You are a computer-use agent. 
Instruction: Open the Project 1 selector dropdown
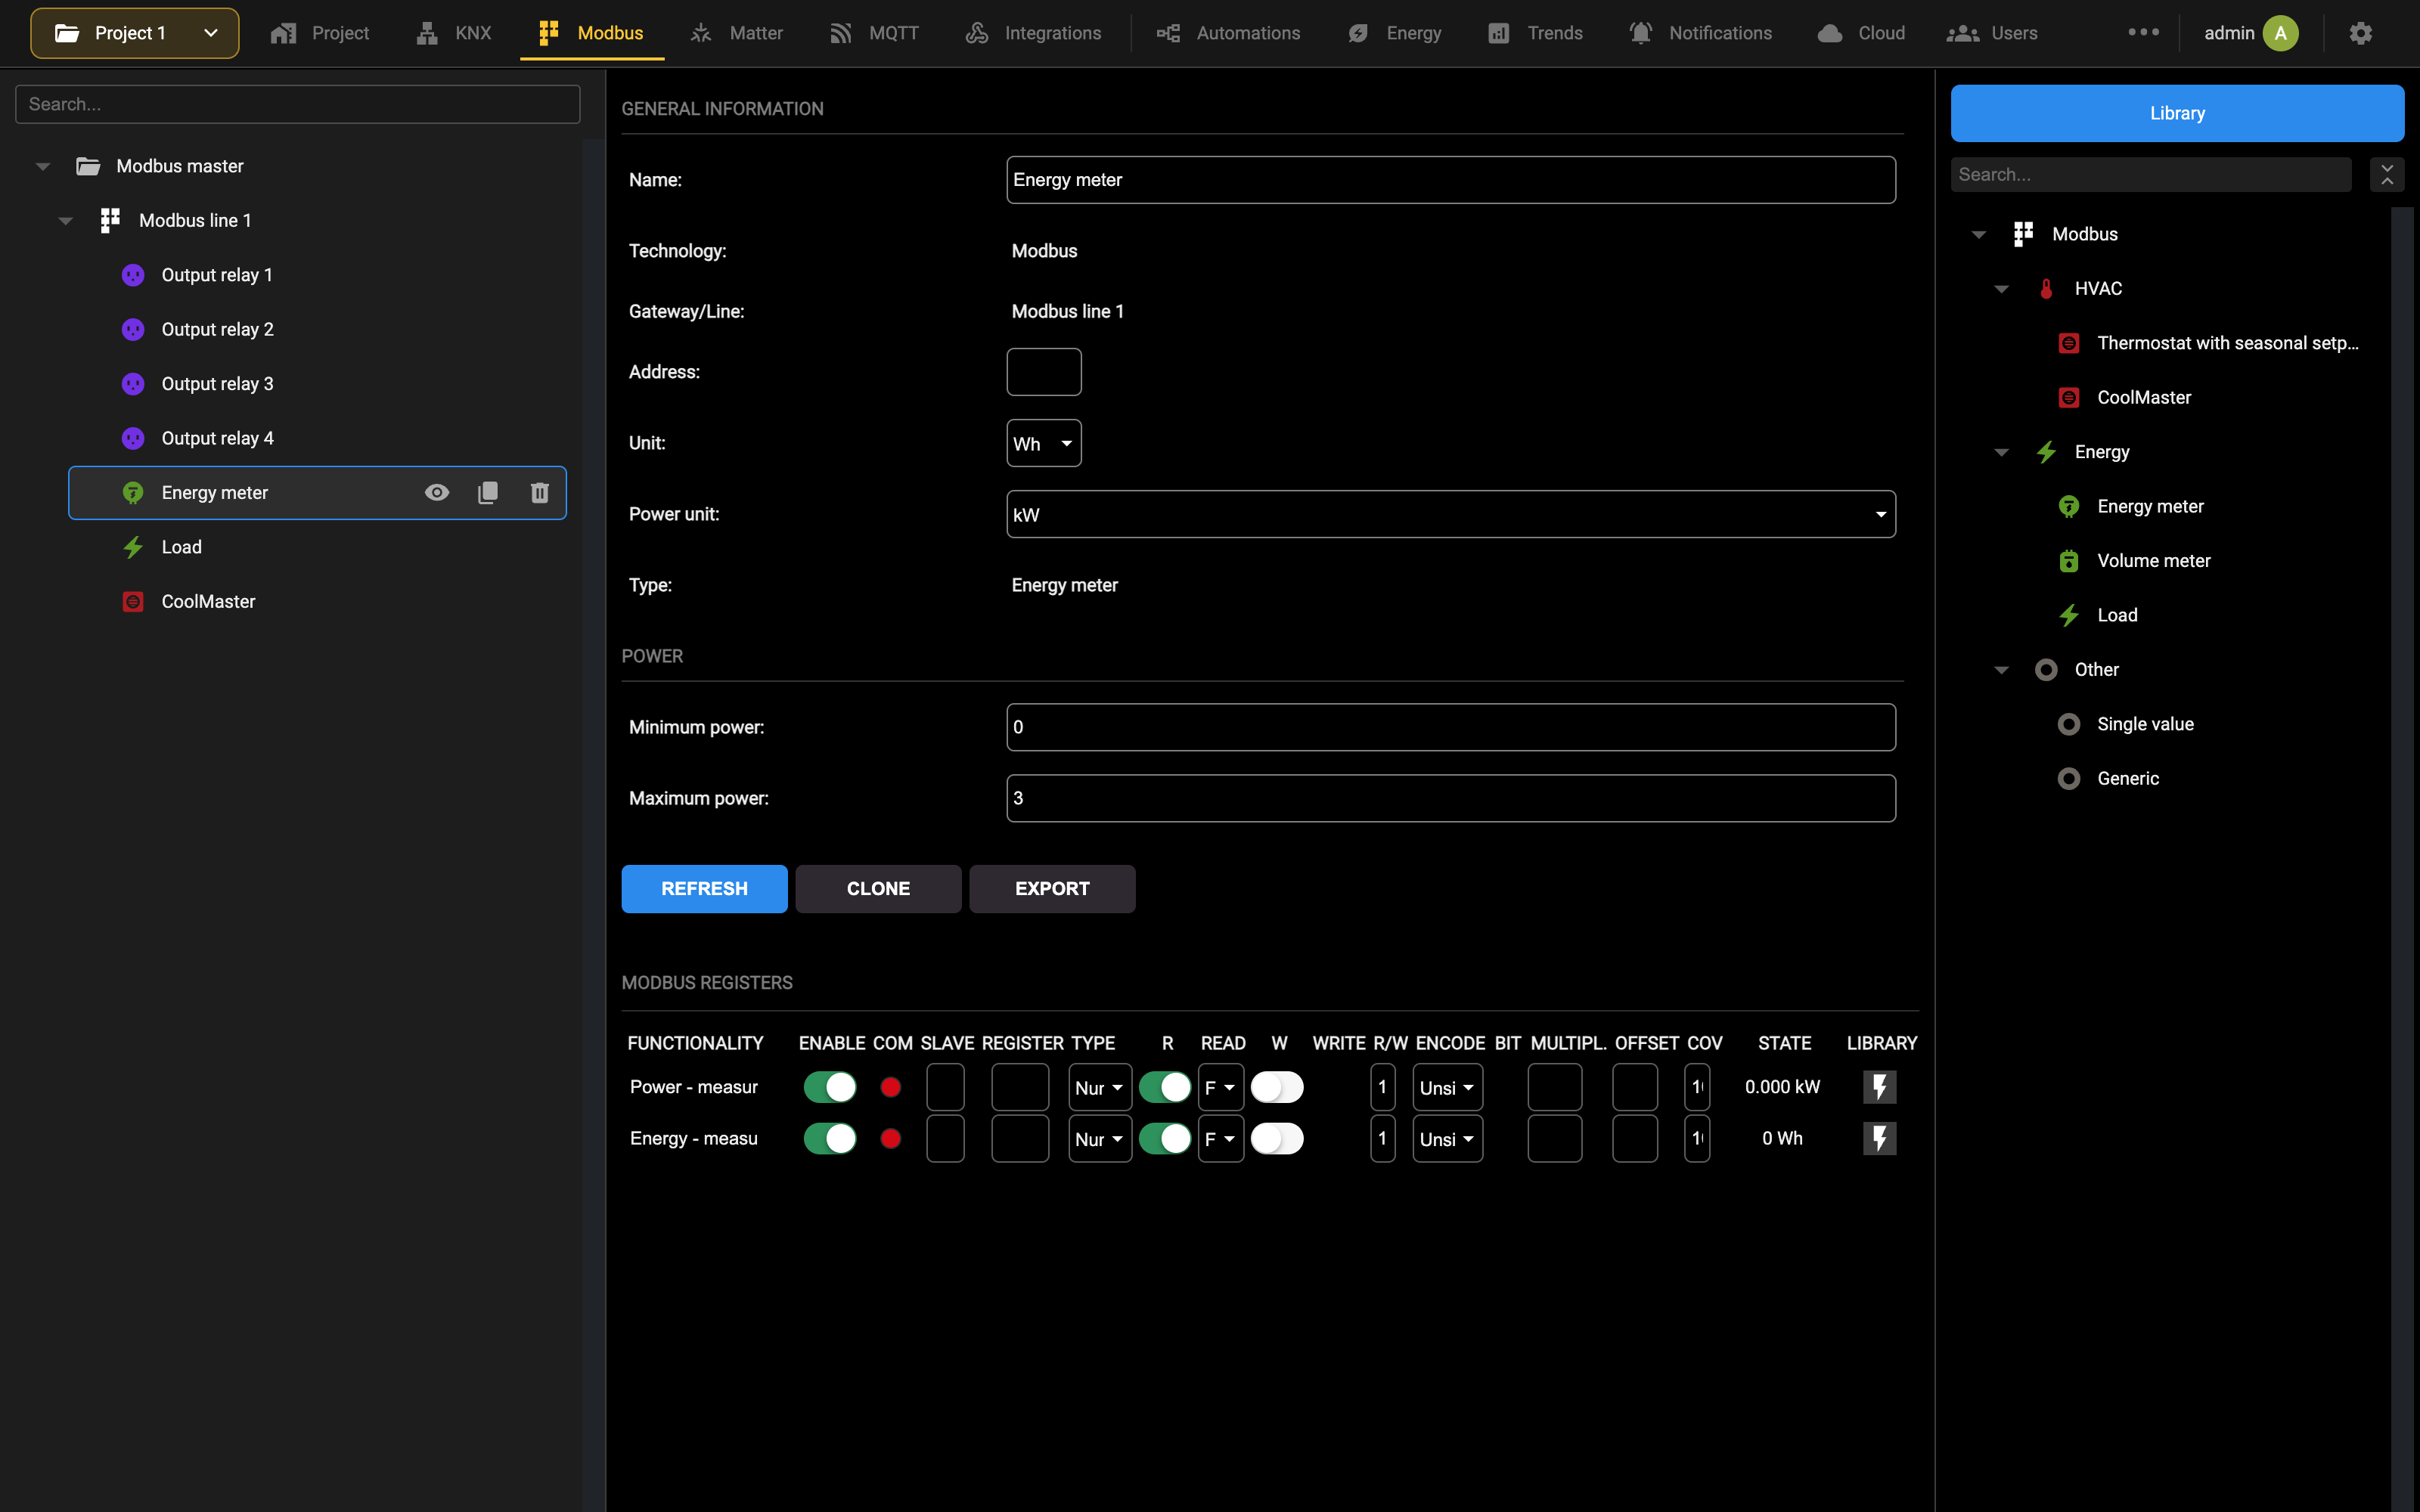click(135, 33)
